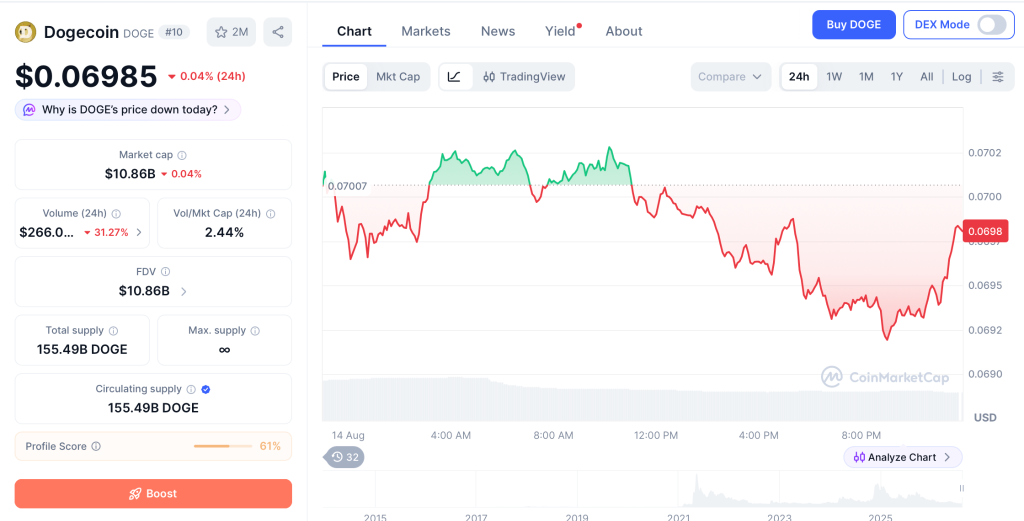Open chart settings sliders icon

998,77
